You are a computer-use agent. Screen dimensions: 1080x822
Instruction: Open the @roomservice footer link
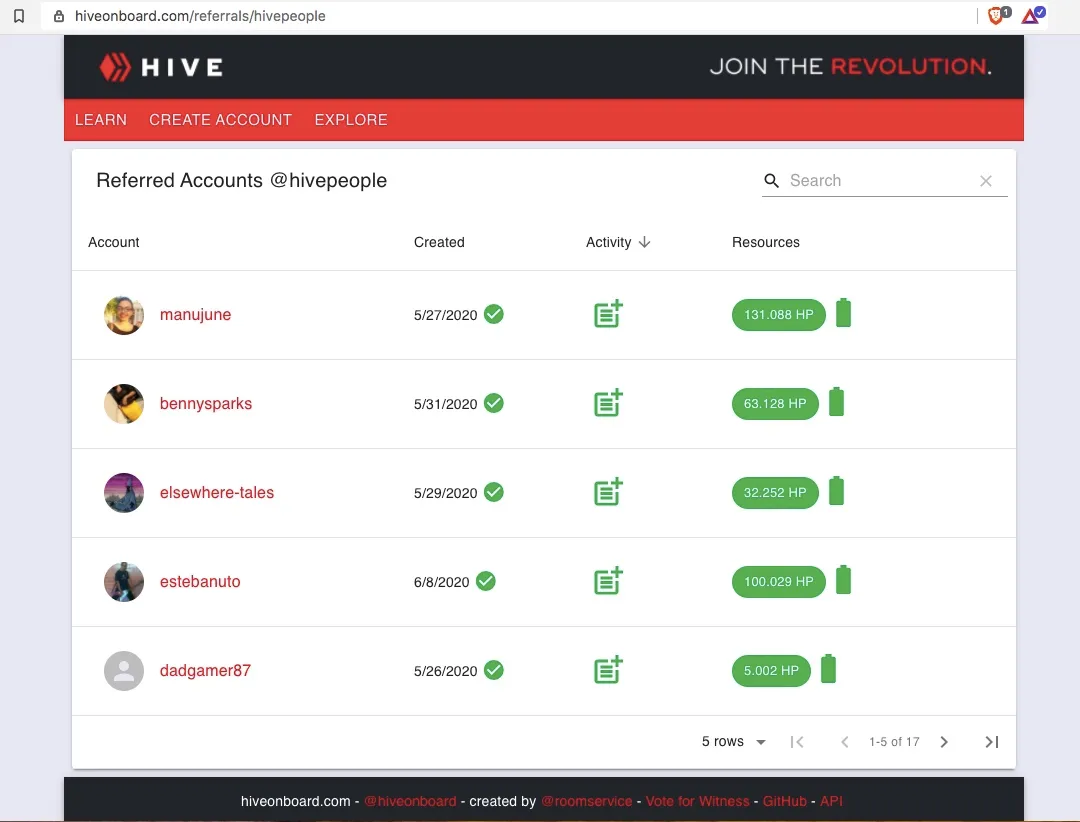pos(586,801)
